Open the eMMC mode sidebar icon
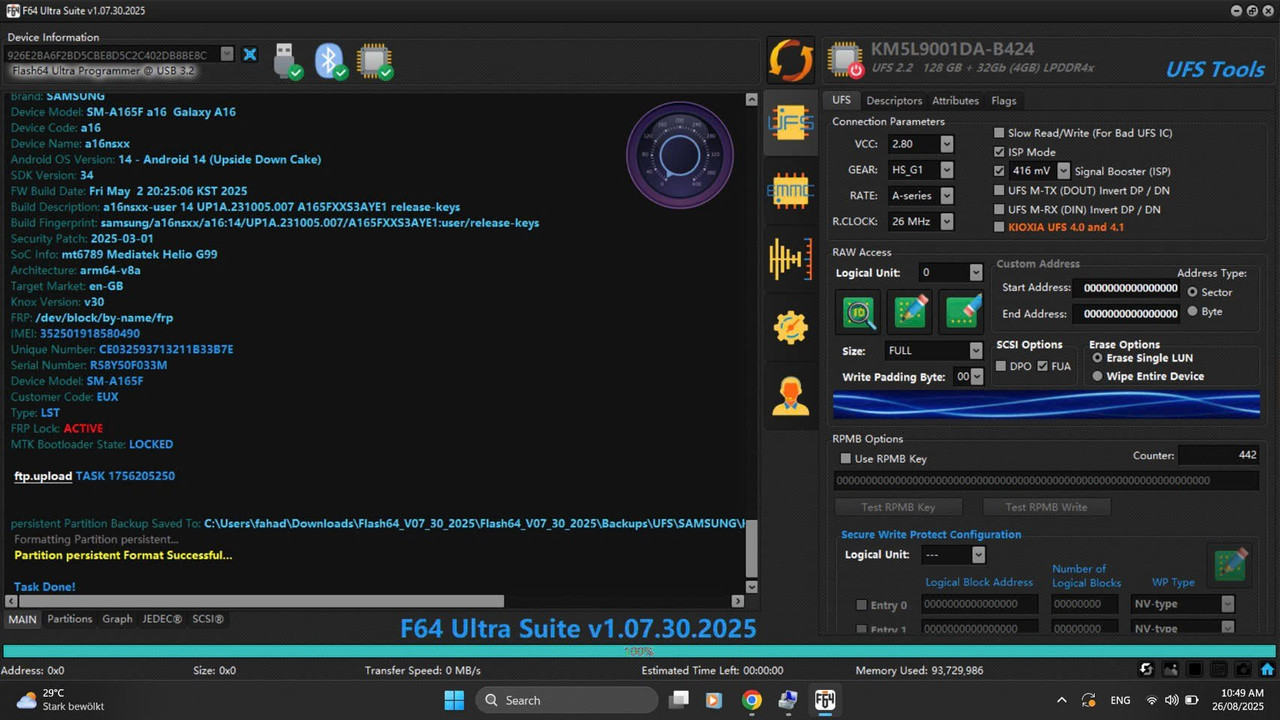 [790, 190]
